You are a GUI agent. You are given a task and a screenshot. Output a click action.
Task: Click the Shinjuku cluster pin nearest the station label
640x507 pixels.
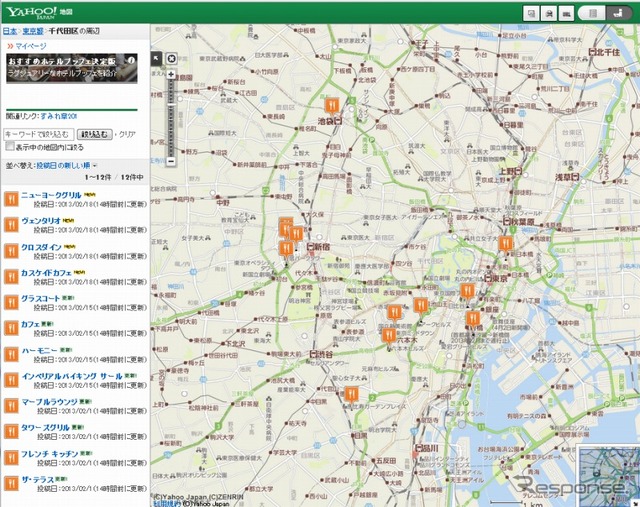coord(296,234)
